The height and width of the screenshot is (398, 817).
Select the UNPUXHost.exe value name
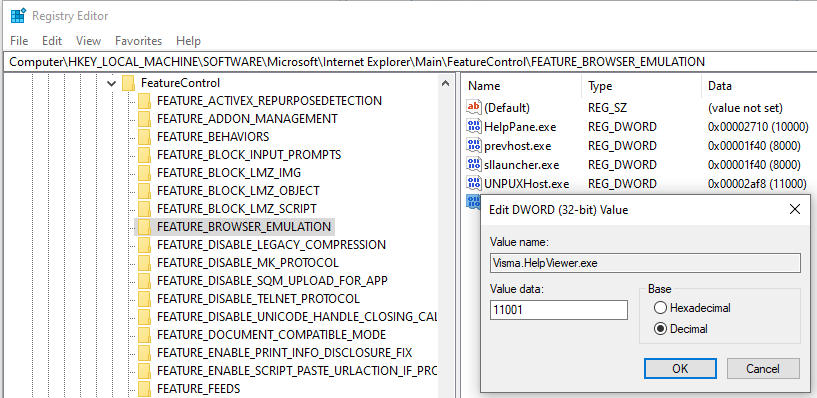click(x=526, y=184)
